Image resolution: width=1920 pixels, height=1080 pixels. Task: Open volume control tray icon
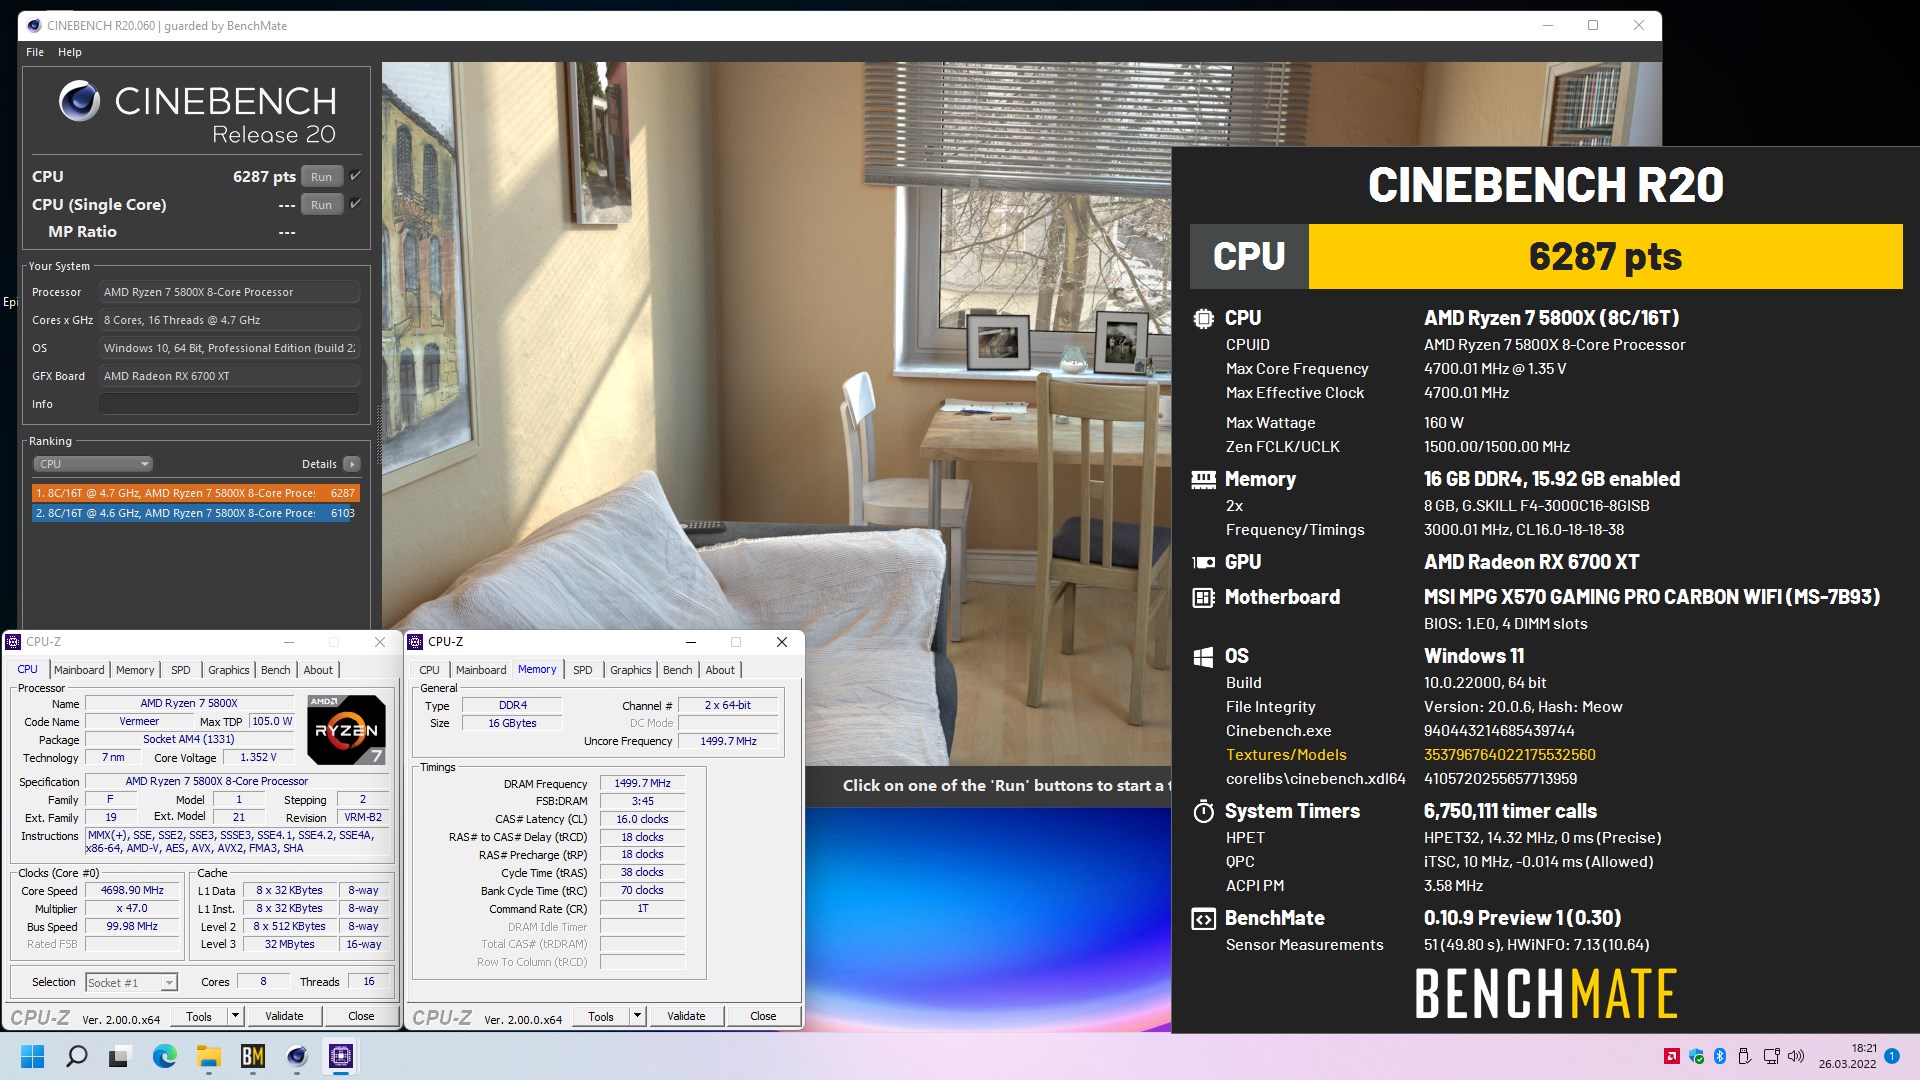1796,1056
